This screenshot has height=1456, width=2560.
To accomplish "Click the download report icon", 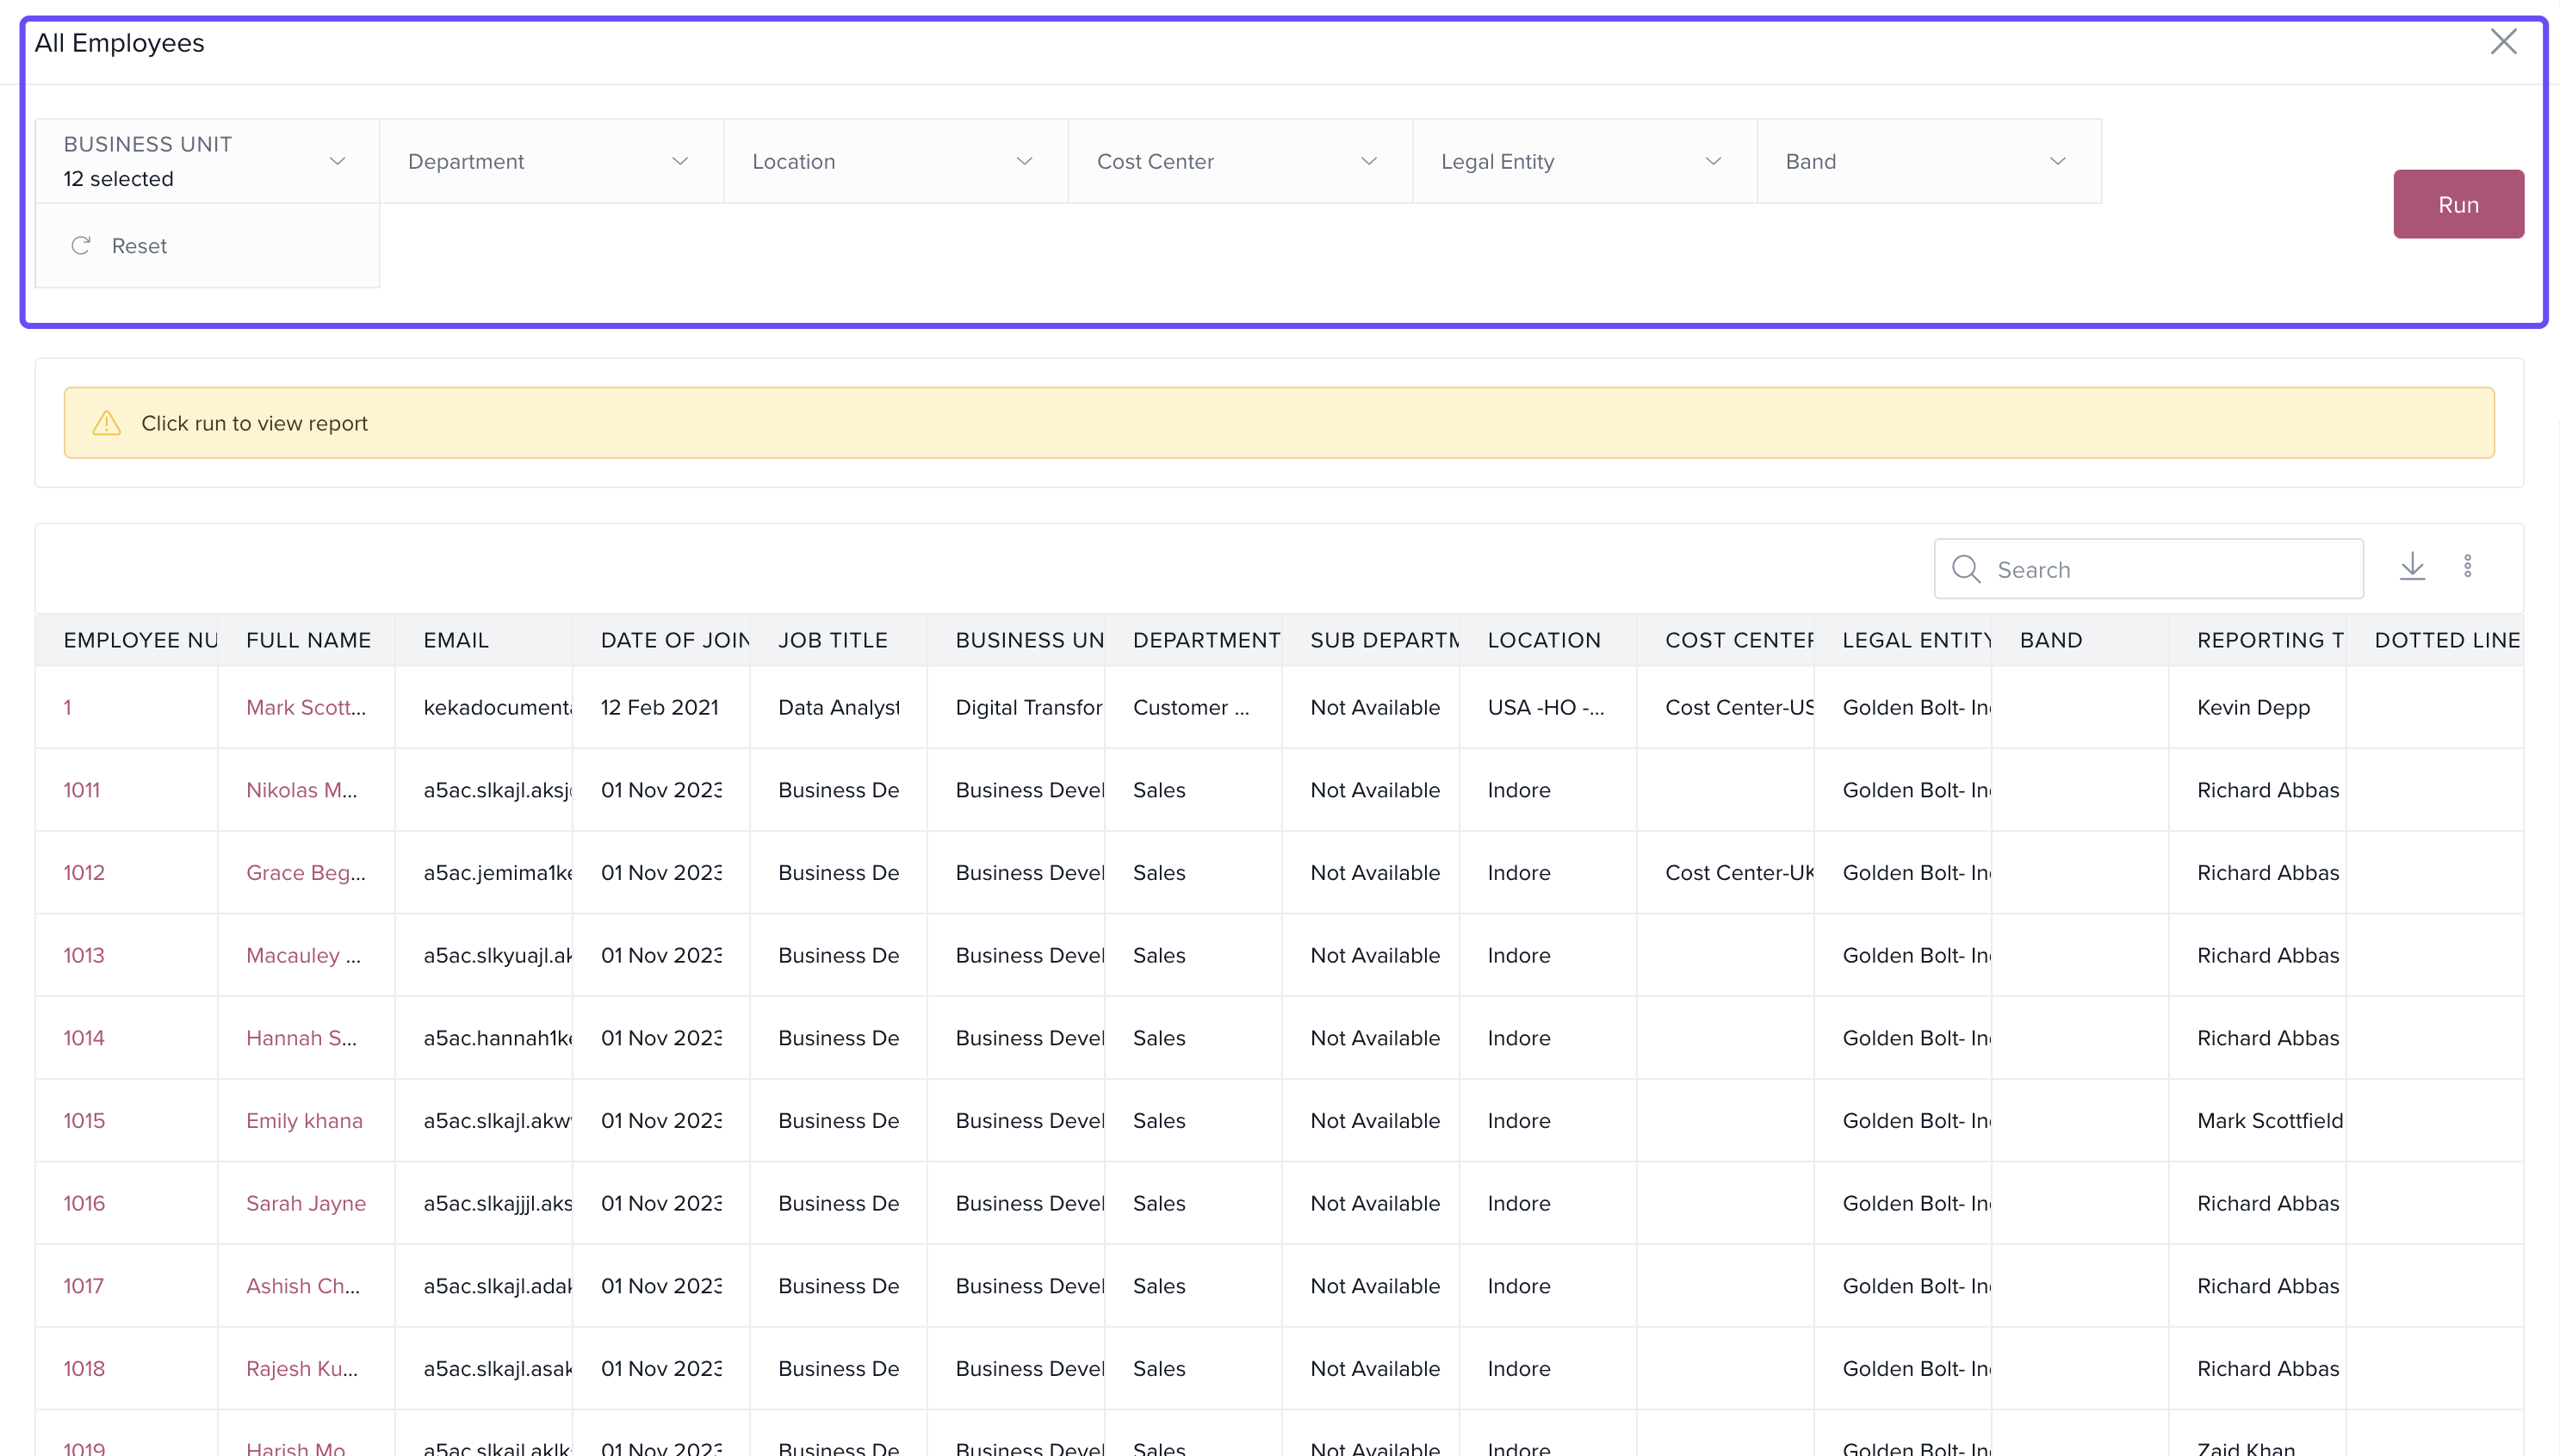I will click(2412, 567).
